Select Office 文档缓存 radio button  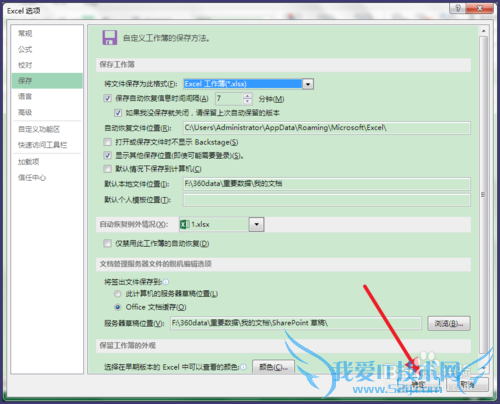[117, 307]
